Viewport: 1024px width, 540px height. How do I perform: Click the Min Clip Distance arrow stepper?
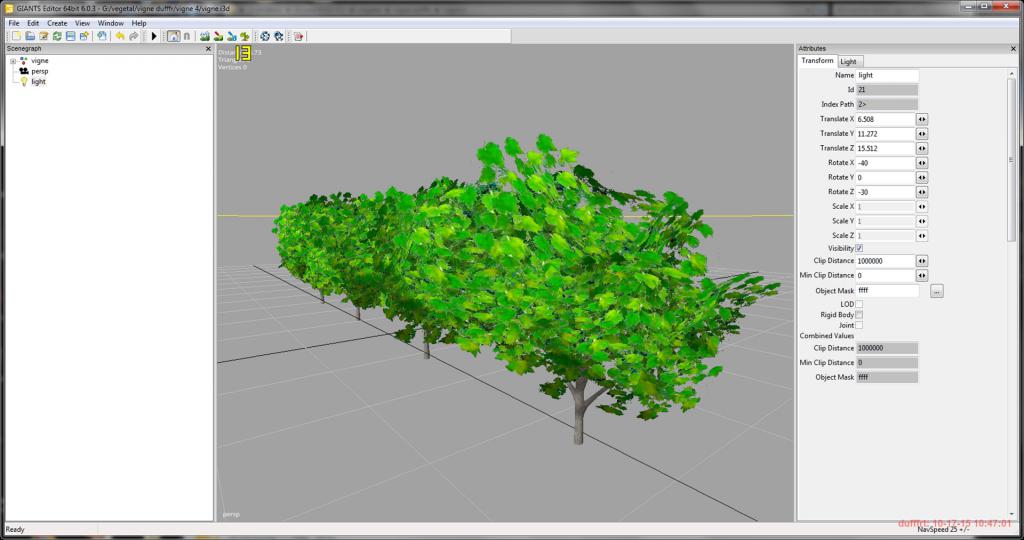pyautogui.click(x=921, y=276)
